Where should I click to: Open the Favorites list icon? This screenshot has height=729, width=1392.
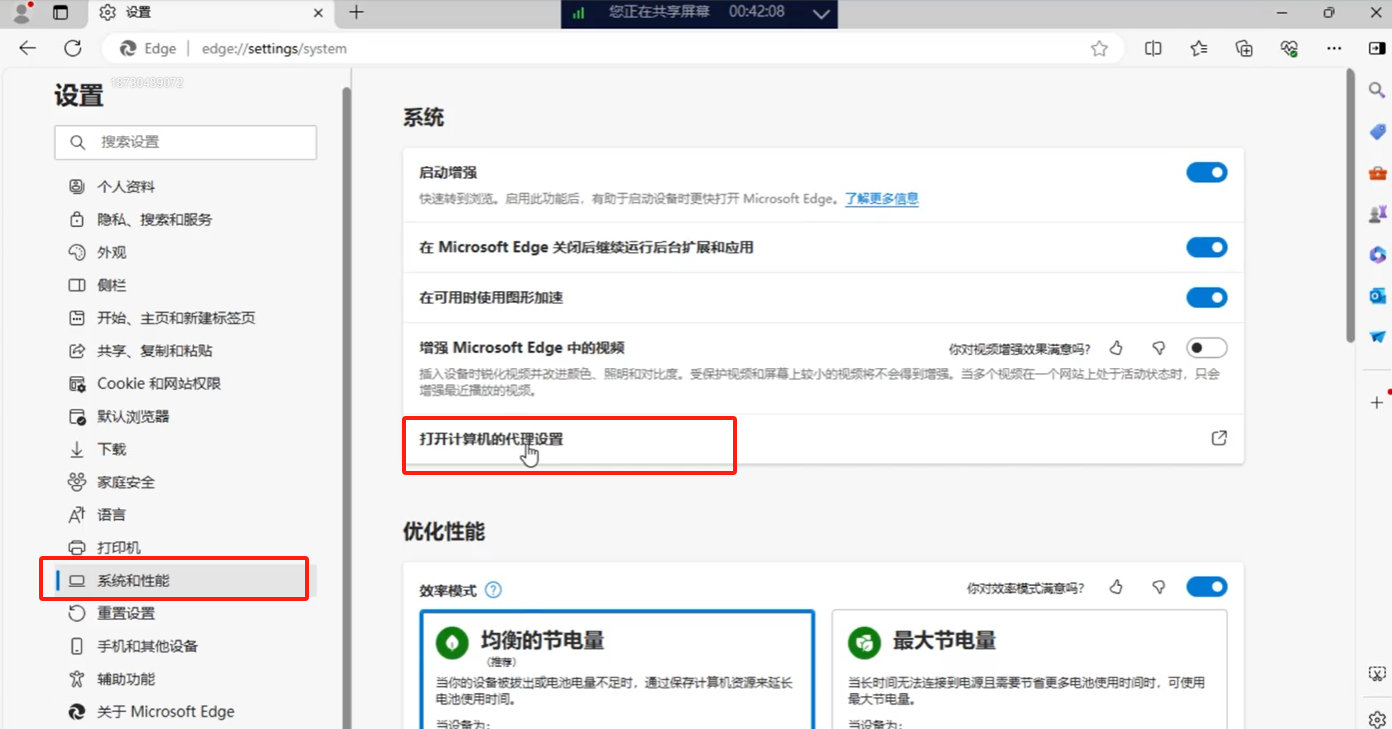point(1199,48)
